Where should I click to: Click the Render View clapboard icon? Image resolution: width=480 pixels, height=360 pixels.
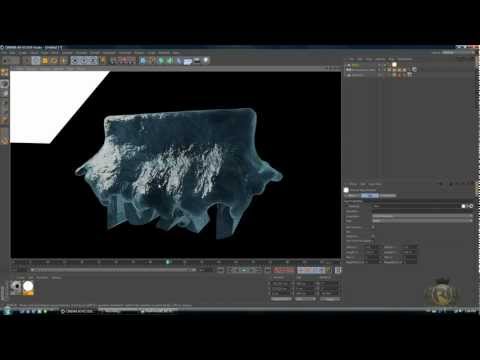pos(114,60)
